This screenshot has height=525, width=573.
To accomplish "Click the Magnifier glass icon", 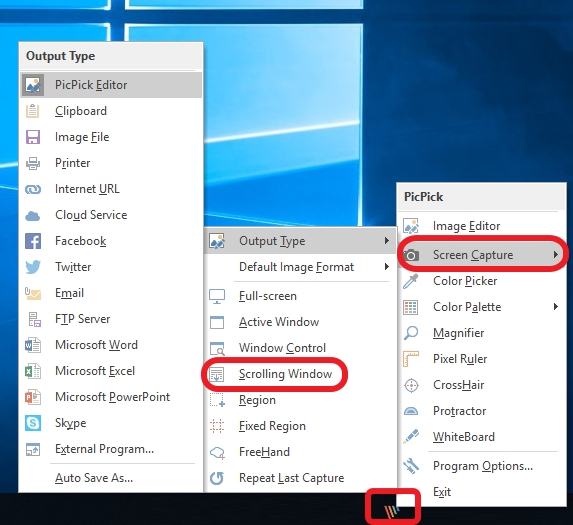I will pyautogui.click(x=411, y=333).
